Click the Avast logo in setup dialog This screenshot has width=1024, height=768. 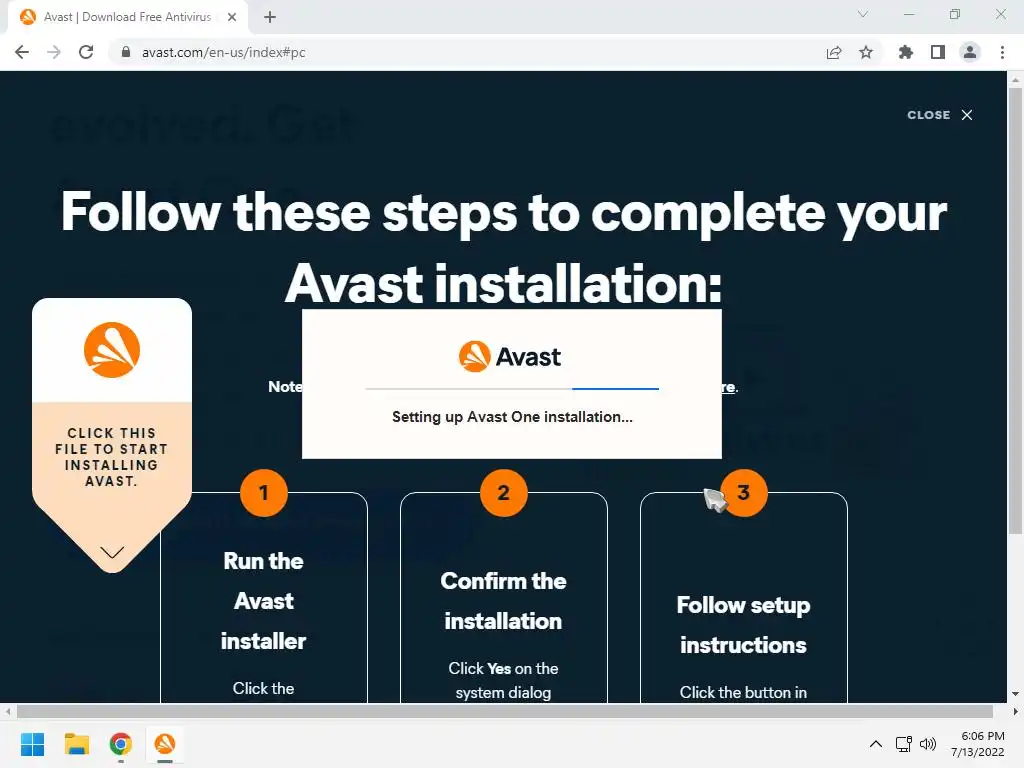[509, 357]
